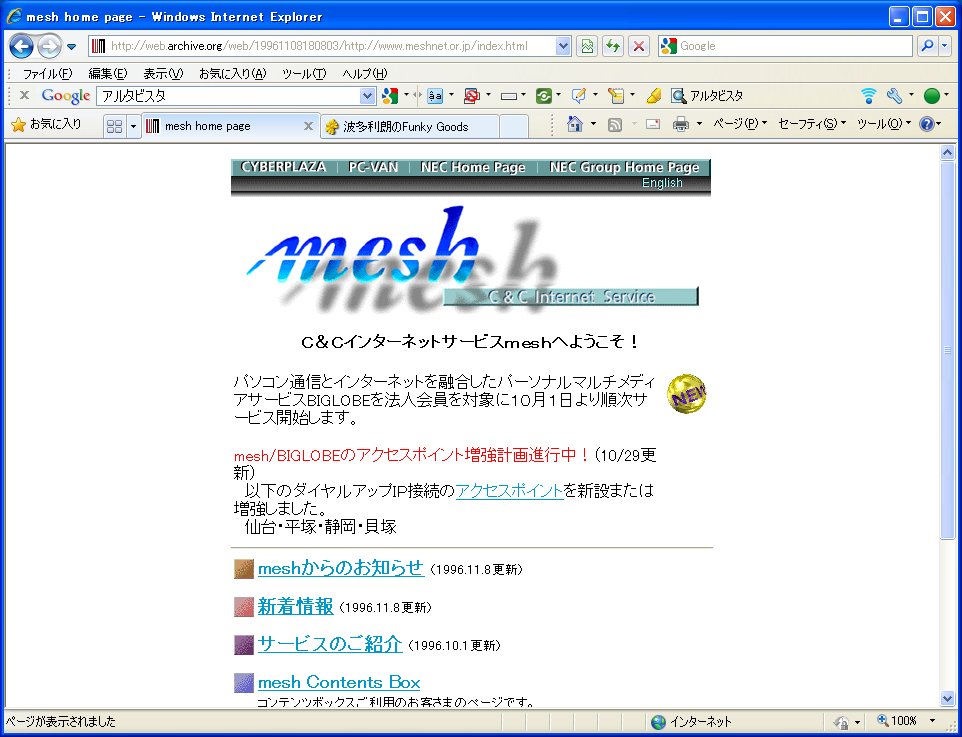Click the notepad AutoFill icon
This screenshot has width=962, height=737.
point(615,96)
